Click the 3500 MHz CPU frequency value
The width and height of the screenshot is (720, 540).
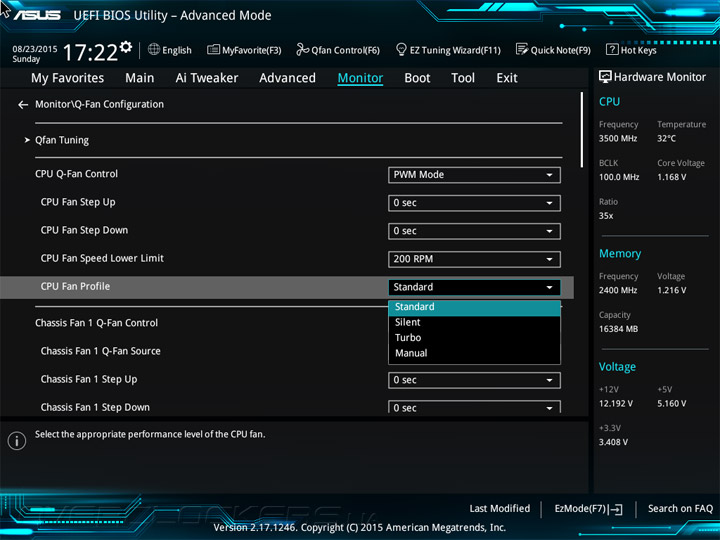pyautogui.click(x=618, y=139)
